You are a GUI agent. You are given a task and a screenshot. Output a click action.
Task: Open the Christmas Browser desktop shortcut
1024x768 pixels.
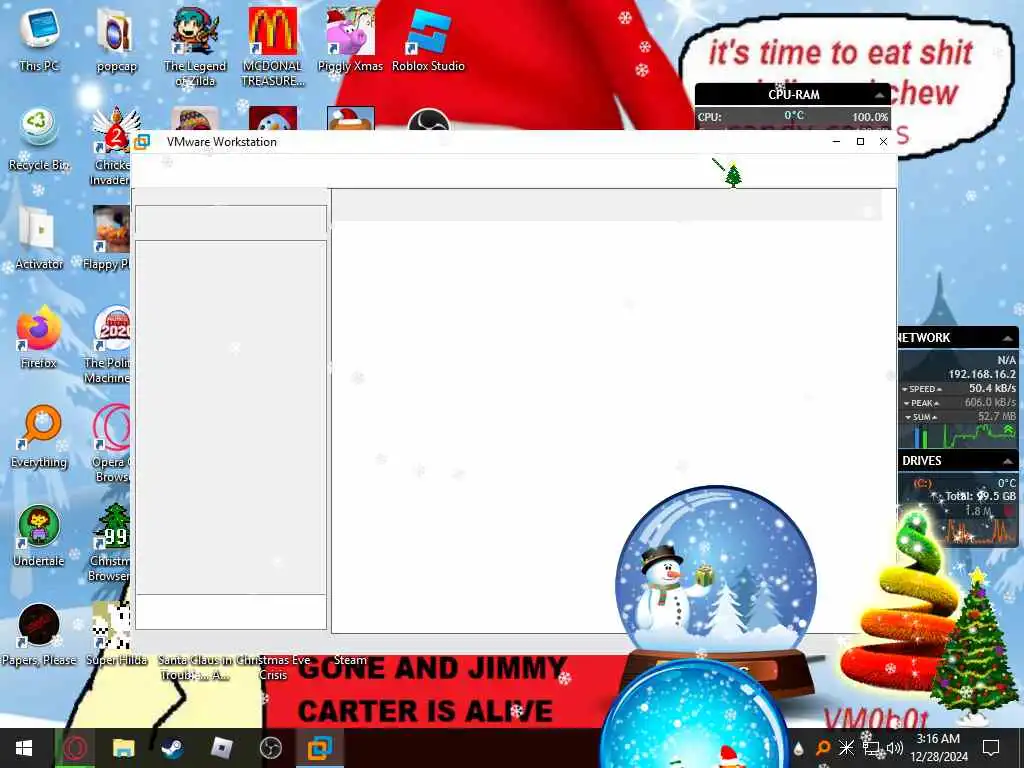tap(111, 542)
